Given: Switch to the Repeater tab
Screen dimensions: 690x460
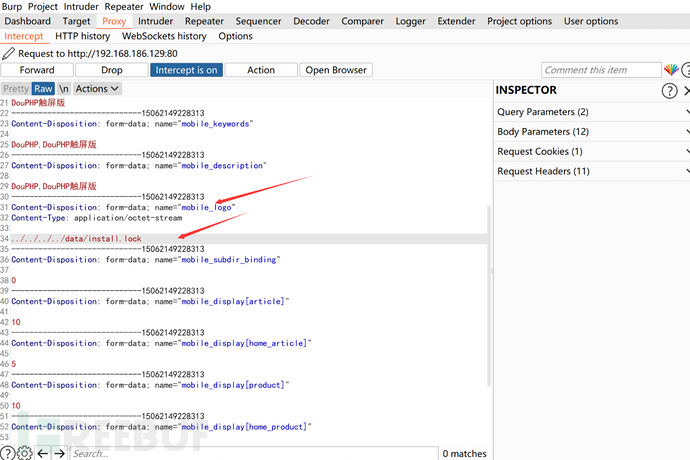Looking at the screenshot, I should (x=204, y=21).
